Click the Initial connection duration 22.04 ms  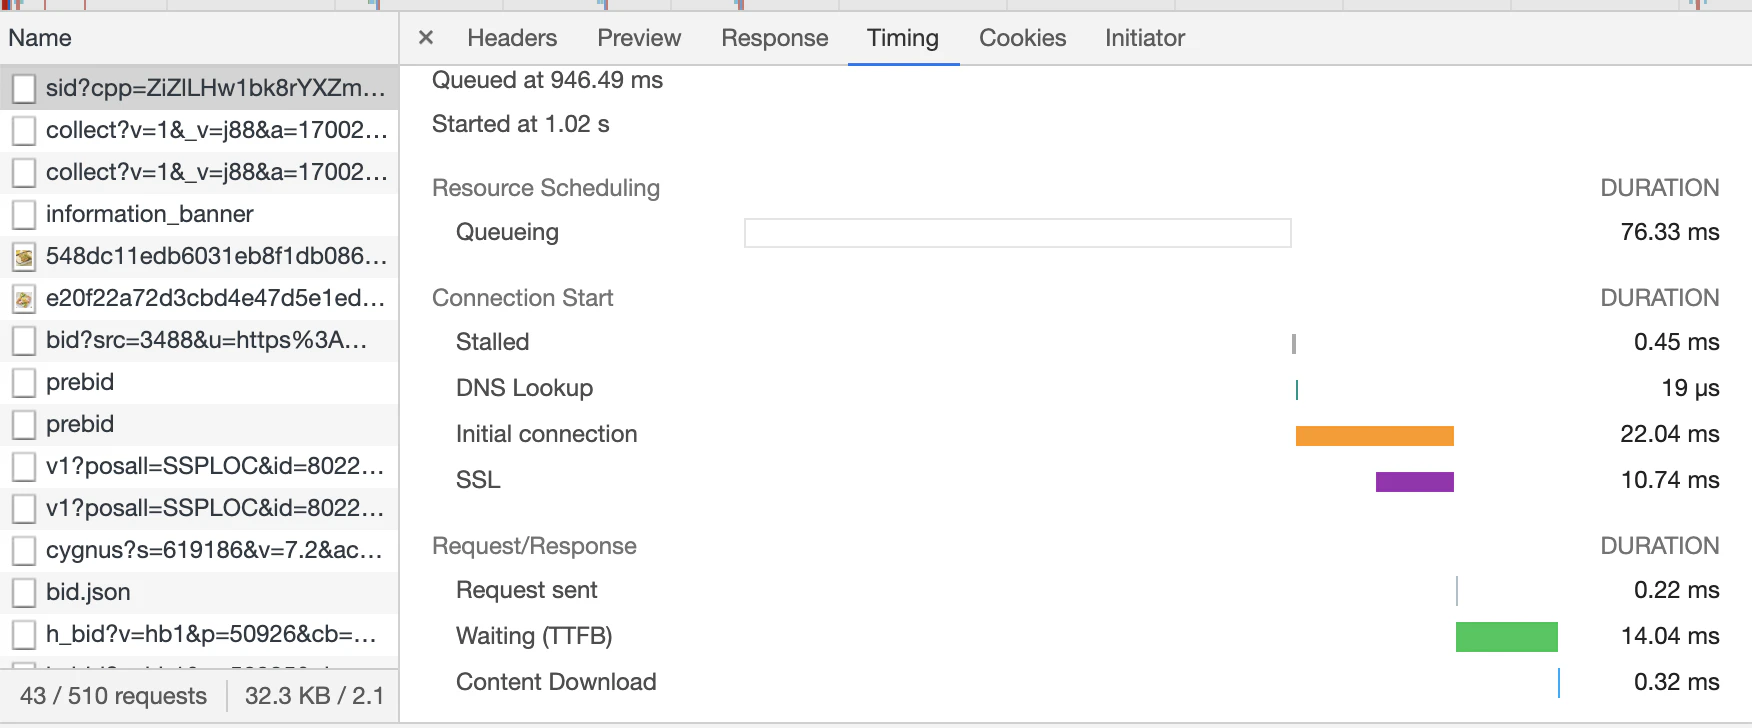coord(1670,434)
